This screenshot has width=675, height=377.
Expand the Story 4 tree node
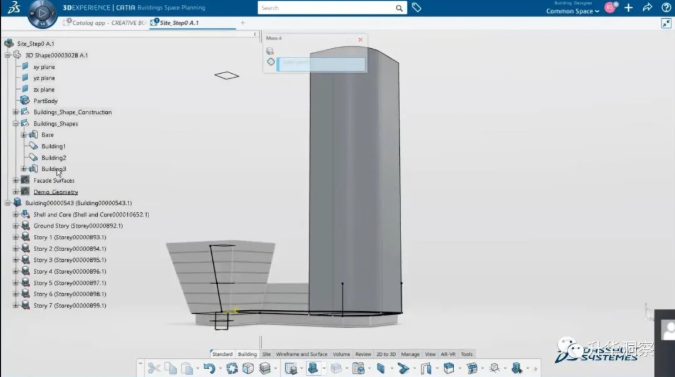click(15, 272)
